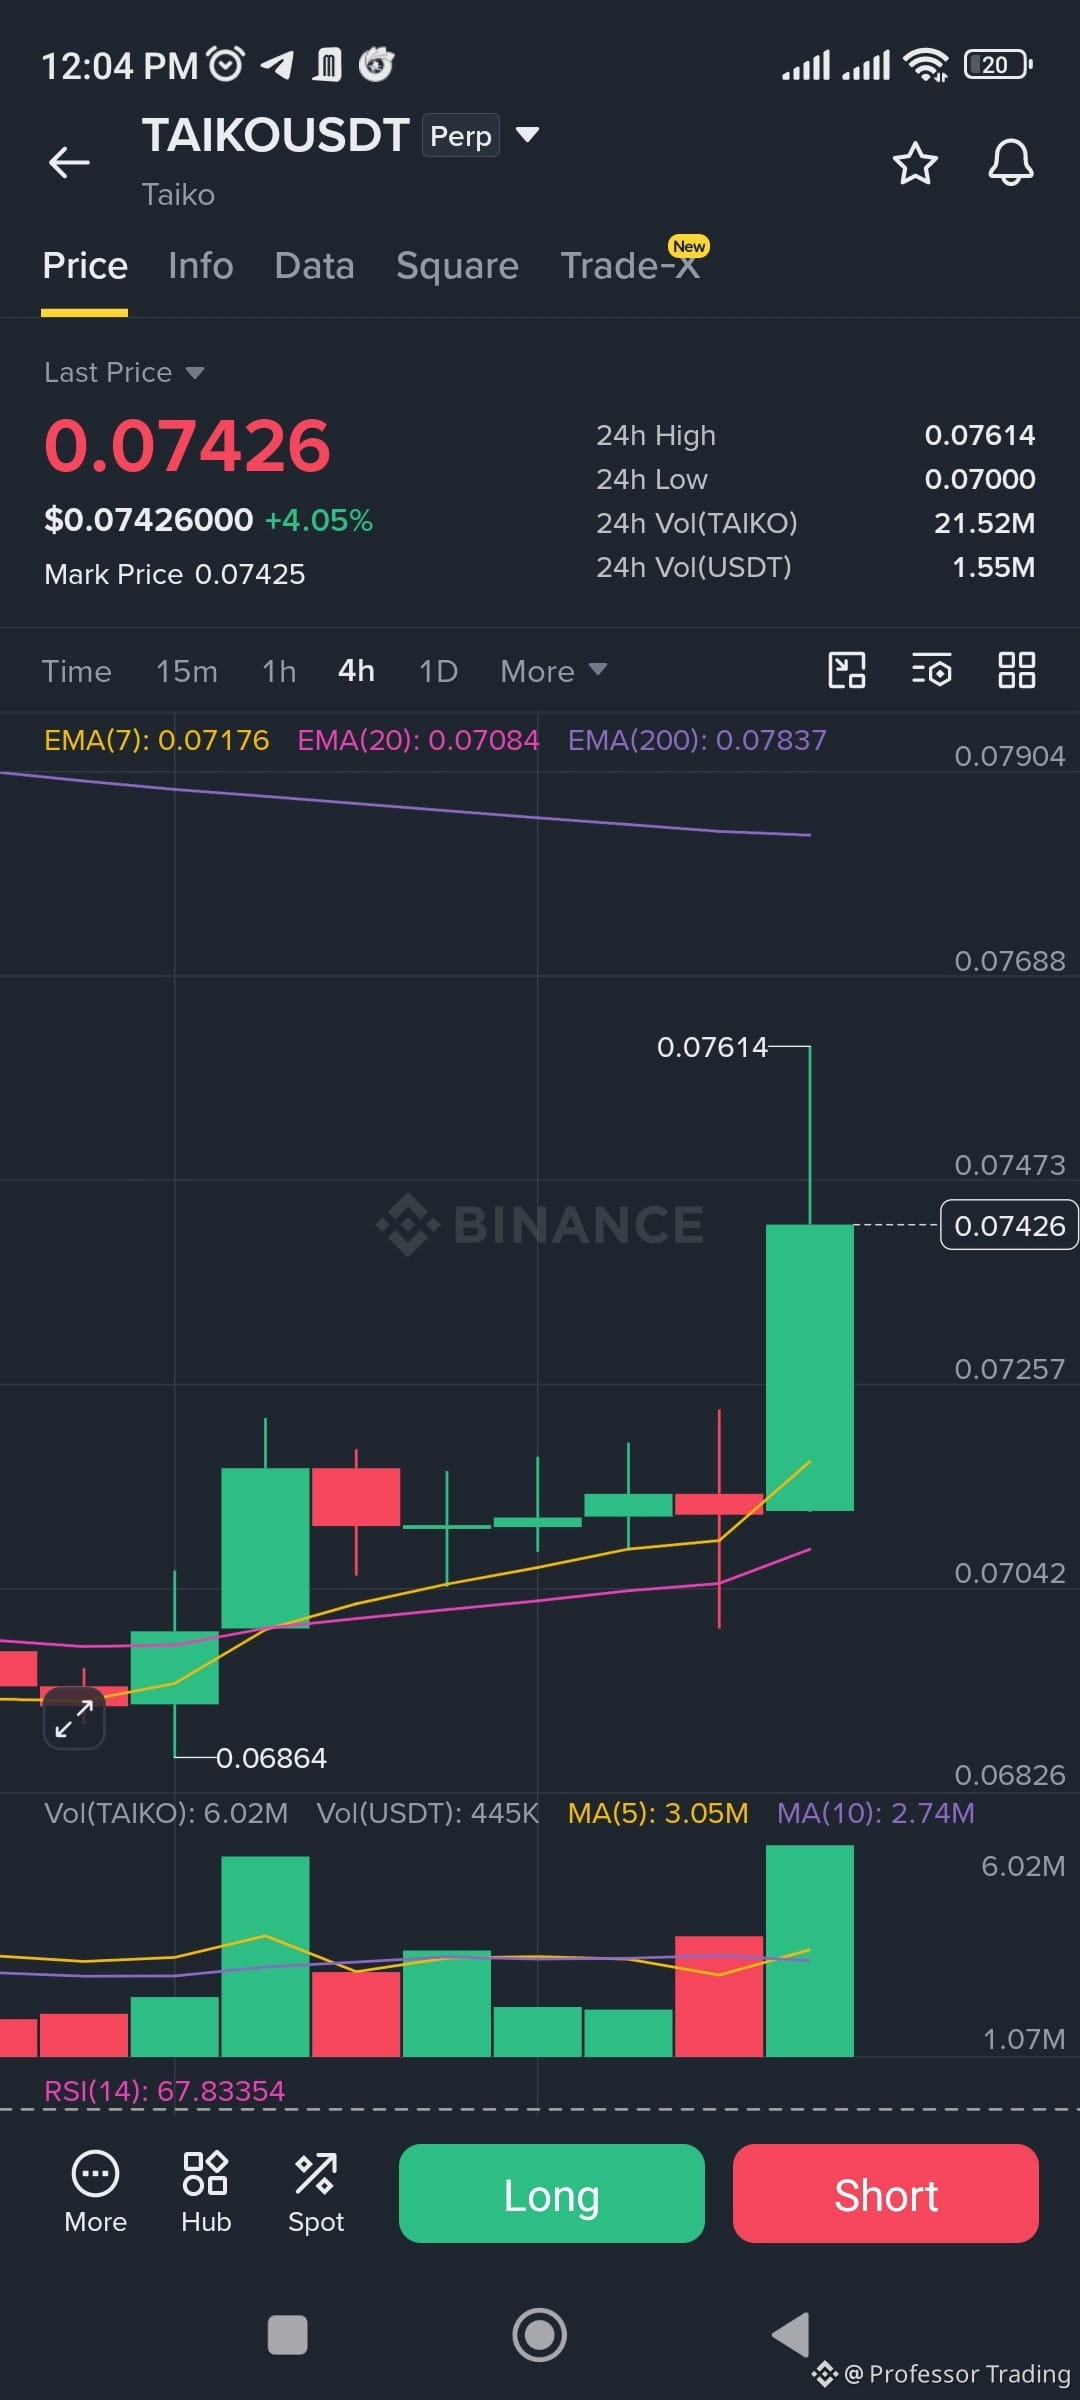Tap Android recent apps square button
The height and width of the screenshot is (2400, 1080).
tap(288, 2335)
